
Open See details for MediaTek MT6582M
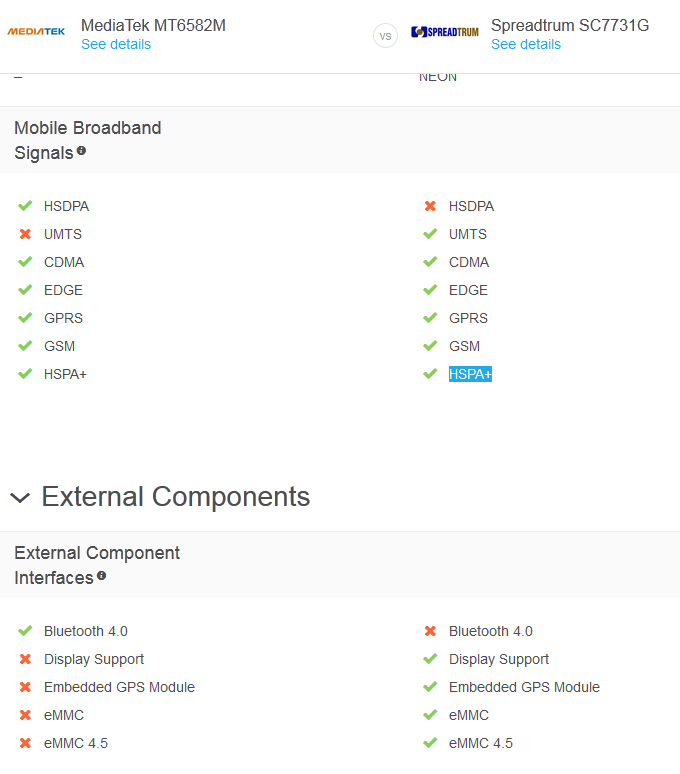pyautogui.click(x=116, y=44)
